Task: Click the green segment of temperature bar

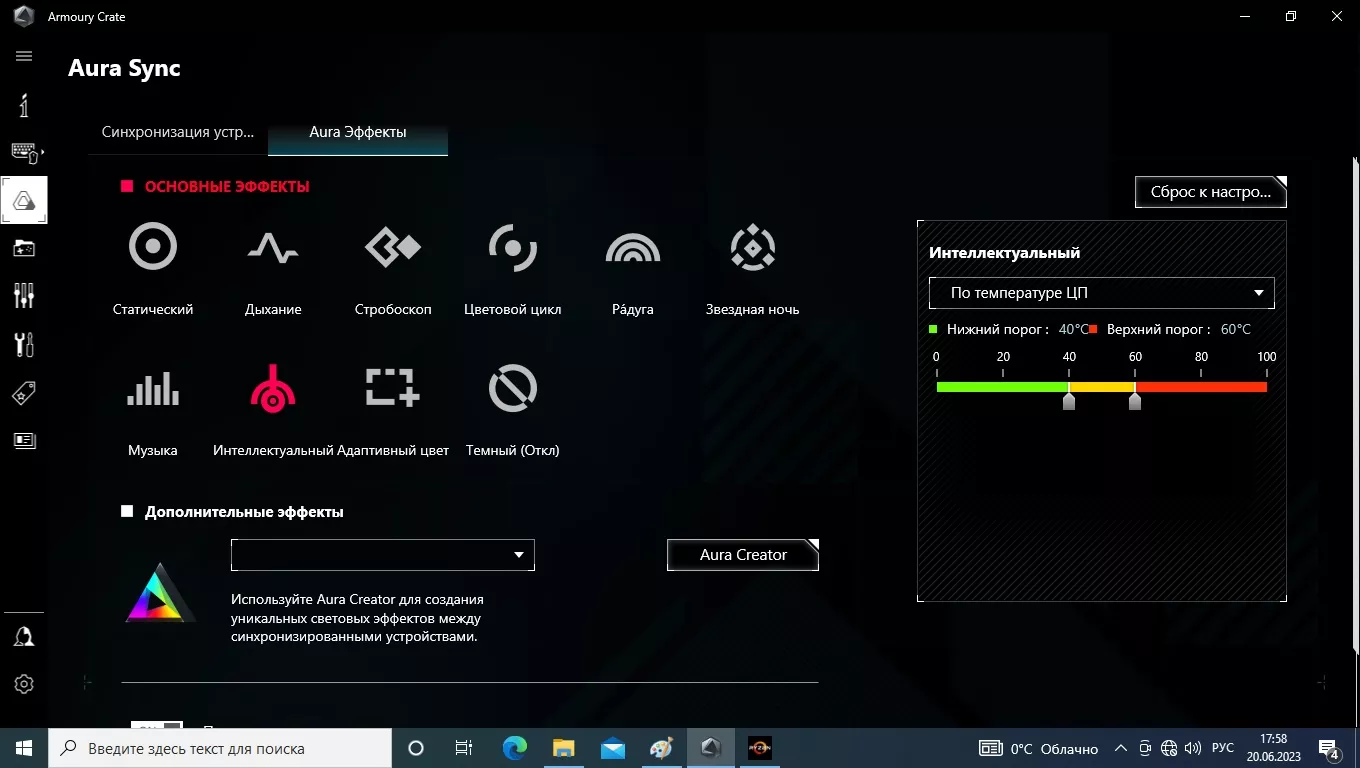Action: (1002, 387)
